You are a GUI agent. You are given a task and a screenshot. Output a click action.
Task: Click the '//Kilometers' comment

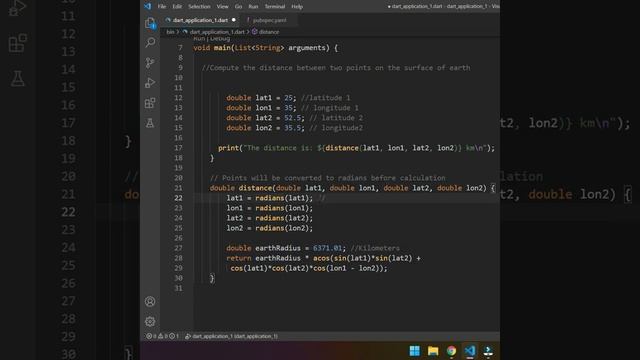(x=375, y=248)
